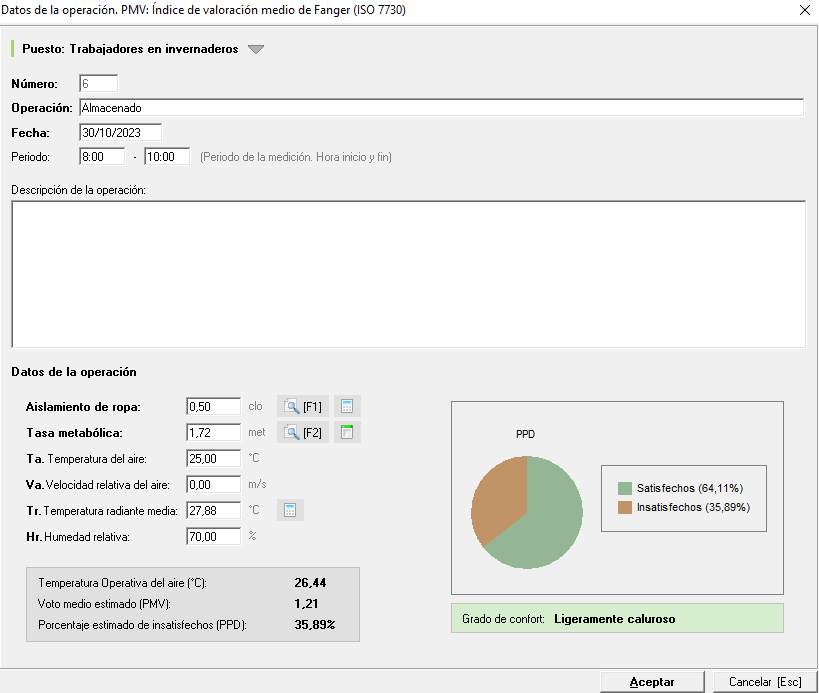Image resolution: width=819 pixels, height=693 pixels.
Task: Click the brown Insatisfechos legend swatch
Action: [x=625, y=507]
